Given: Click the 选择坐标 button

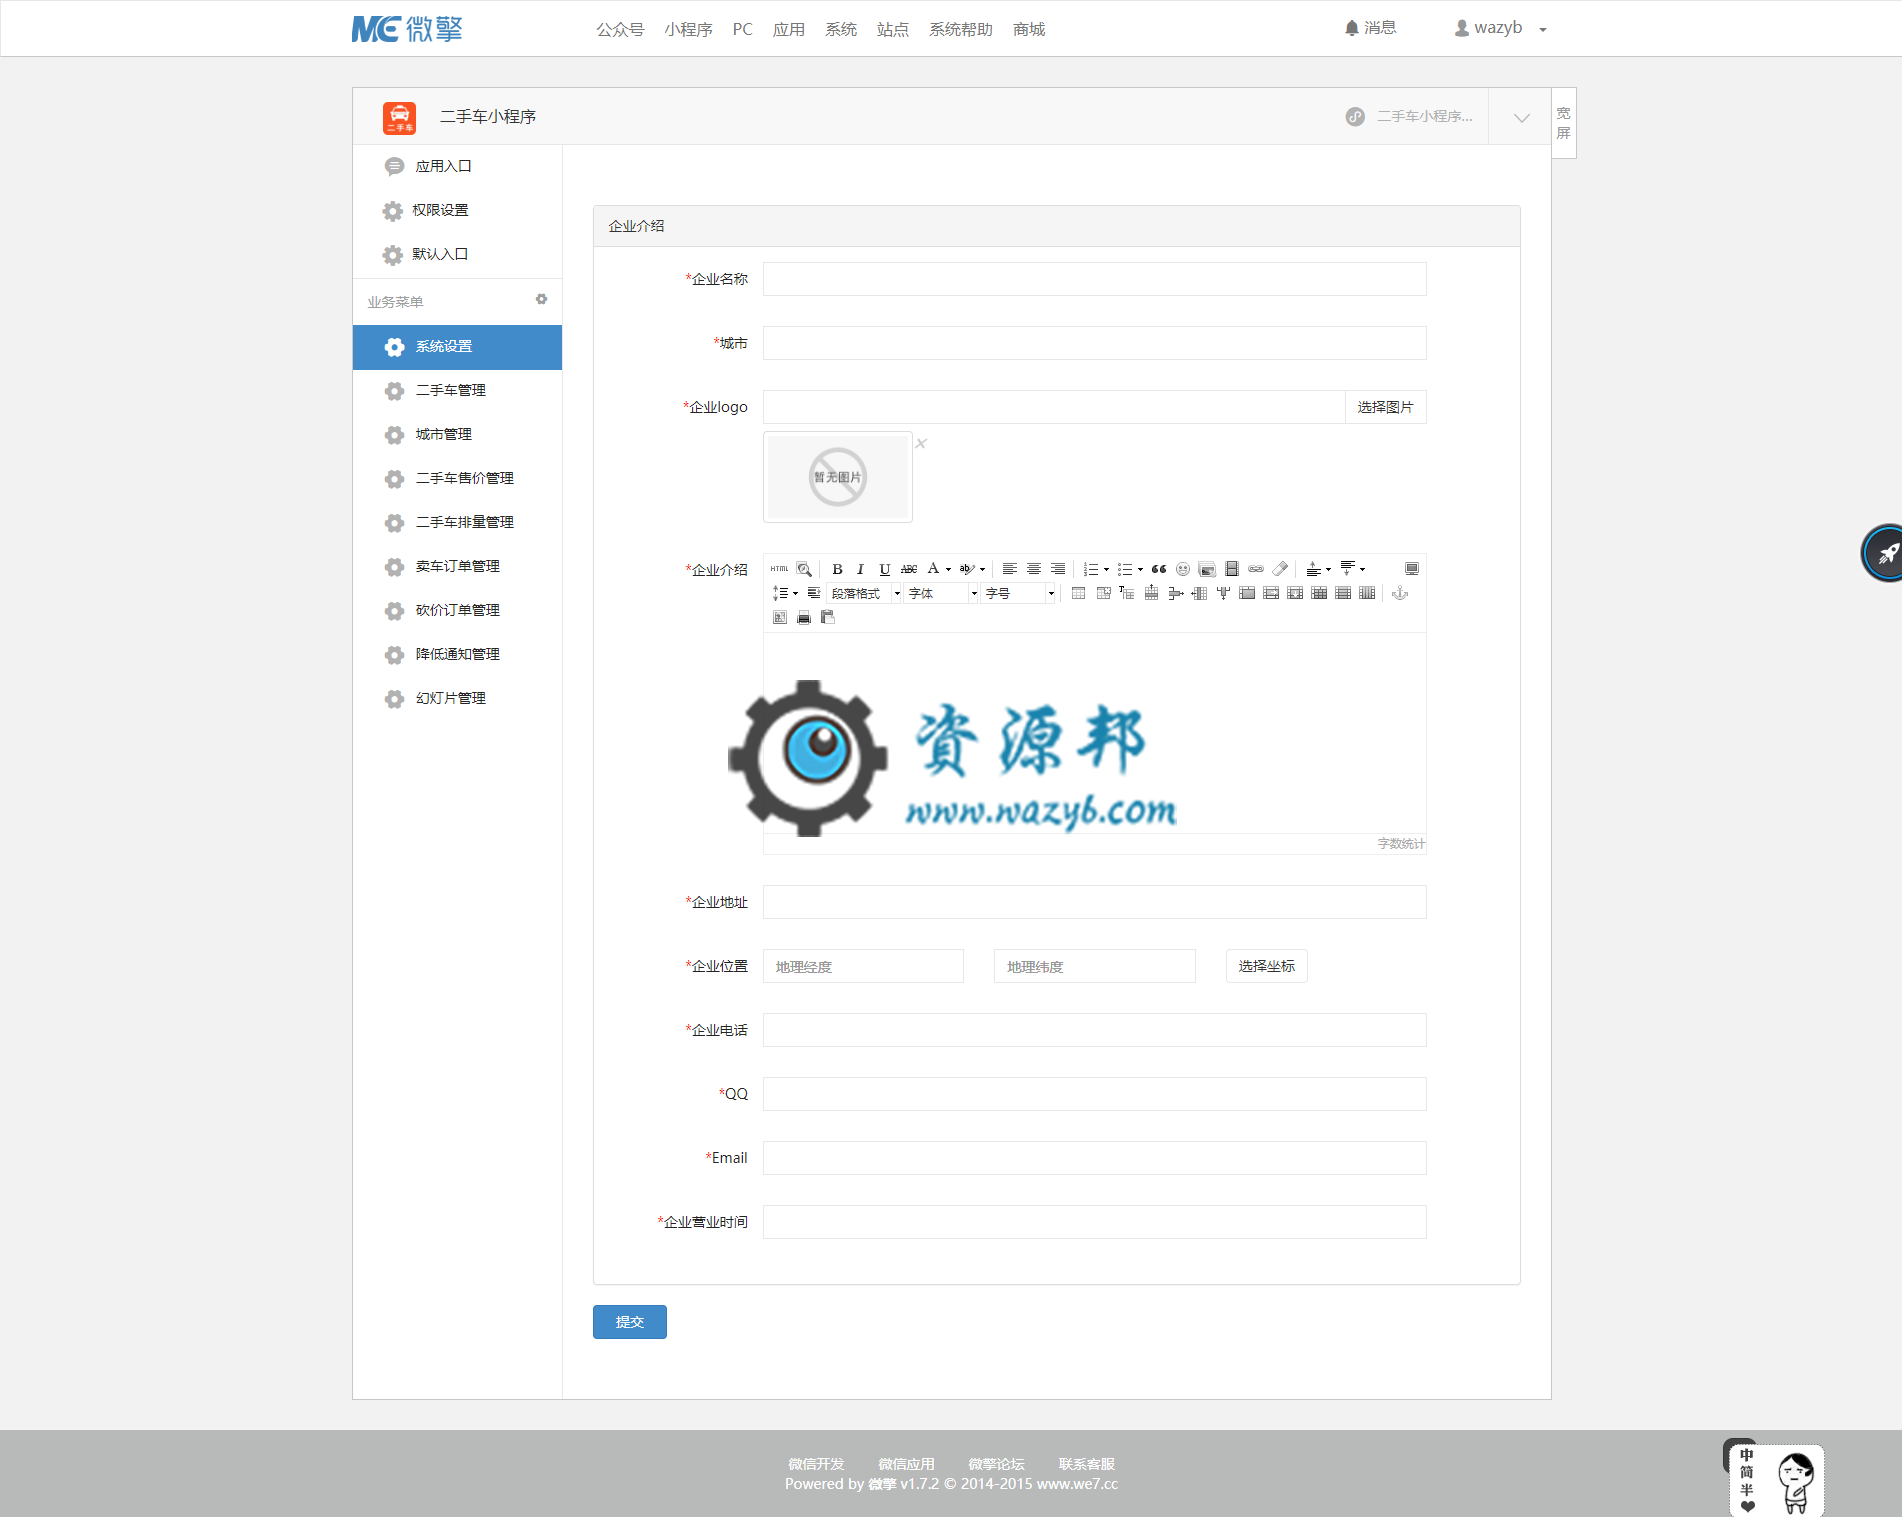Looking at the screenshot, I should (1266, 966).
